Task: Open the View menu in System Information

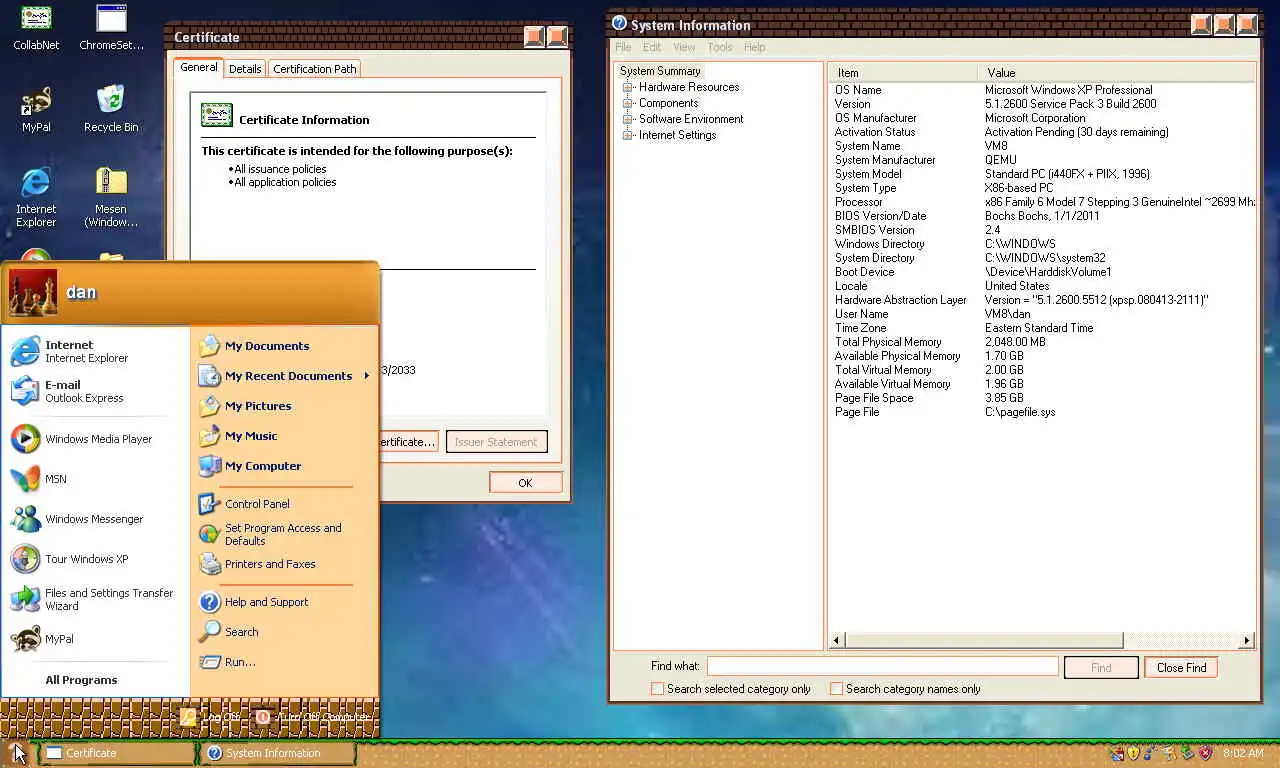Action: (684, 47)
